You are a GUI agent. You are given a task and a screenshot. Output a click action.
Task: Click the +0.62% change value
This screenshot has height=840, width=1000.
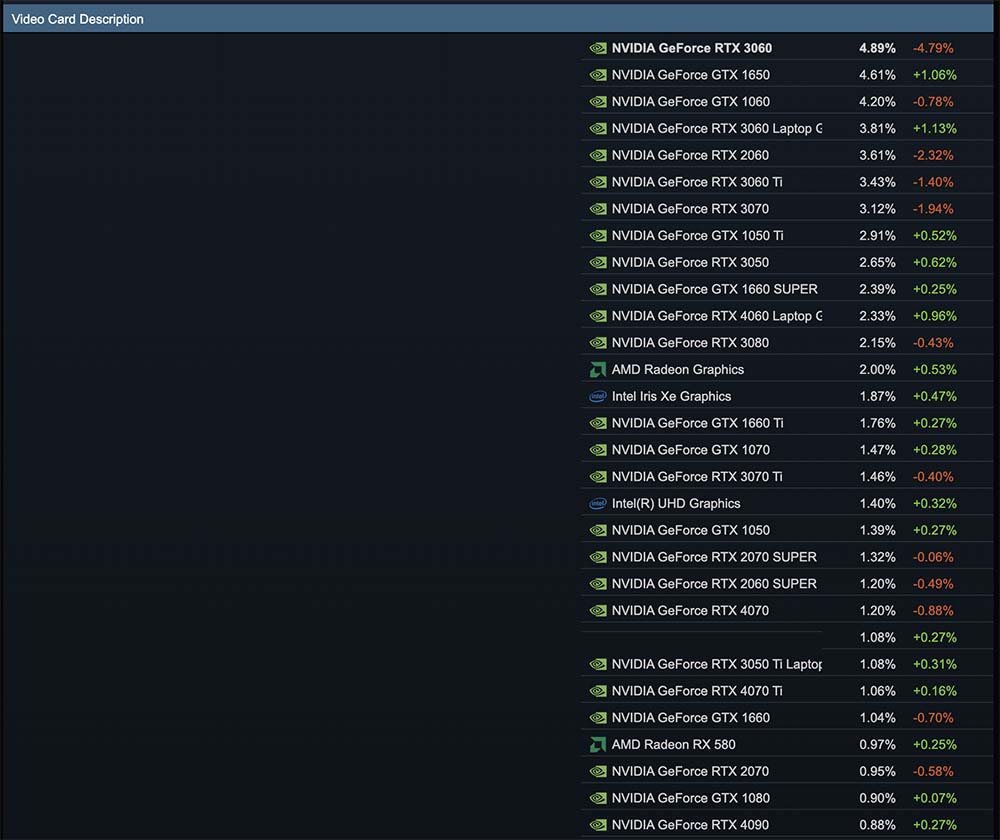(x=934, y=263)
